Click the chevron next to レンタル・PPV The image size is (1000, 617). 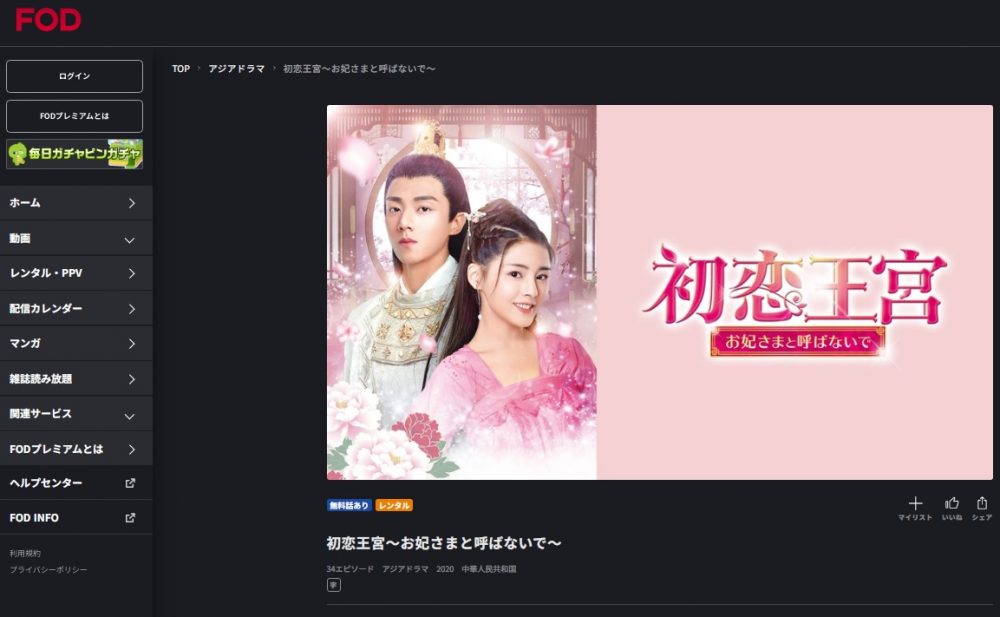(131, 273)
